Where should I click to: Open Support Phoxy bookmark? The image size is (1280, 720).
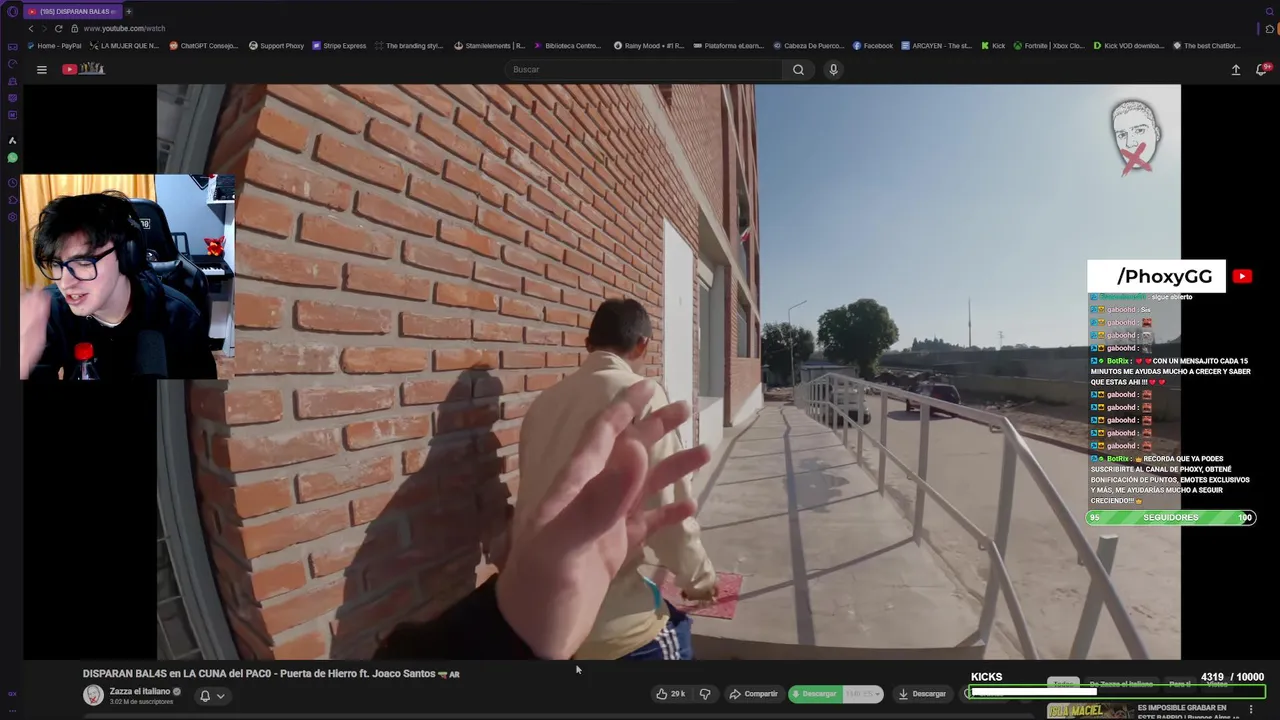[276, 45]
